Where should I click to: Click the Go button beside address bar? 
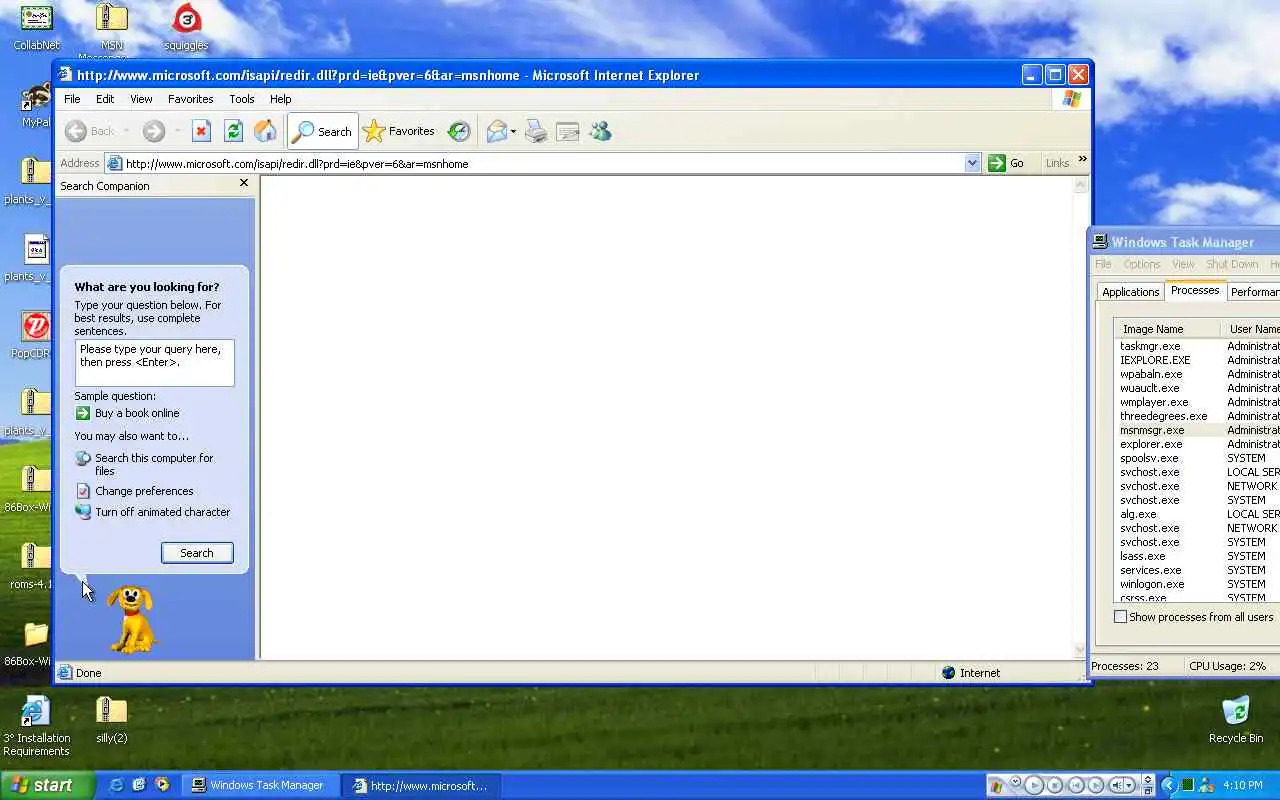1008,163
